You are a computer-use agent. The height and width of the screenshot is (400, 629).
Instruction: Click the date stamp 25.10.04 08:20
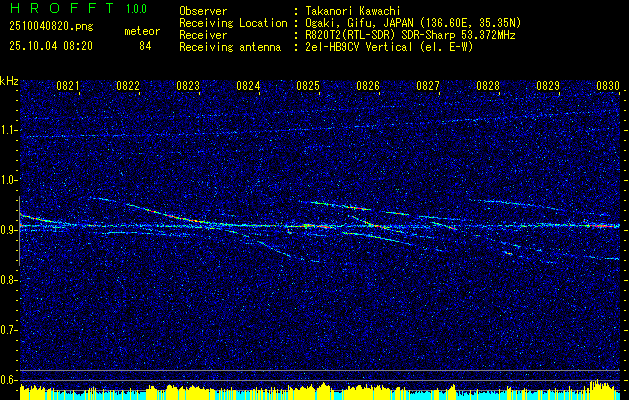51,46
